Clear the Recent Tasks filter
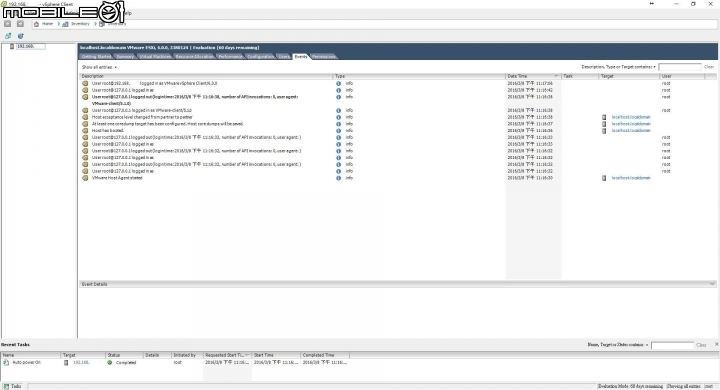 (701, 345)
